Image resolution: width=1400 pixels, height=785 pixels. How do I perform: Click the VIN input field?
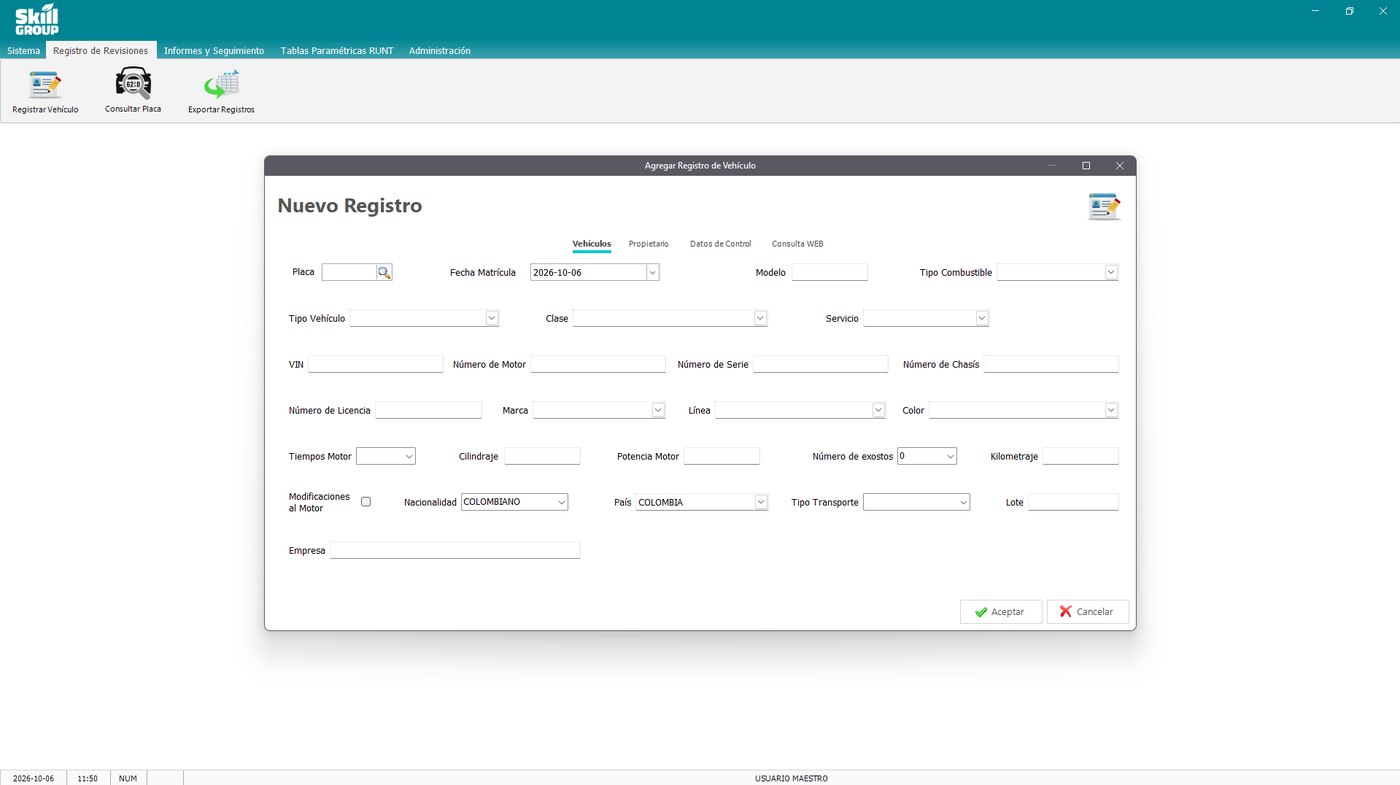pos(375,364)
